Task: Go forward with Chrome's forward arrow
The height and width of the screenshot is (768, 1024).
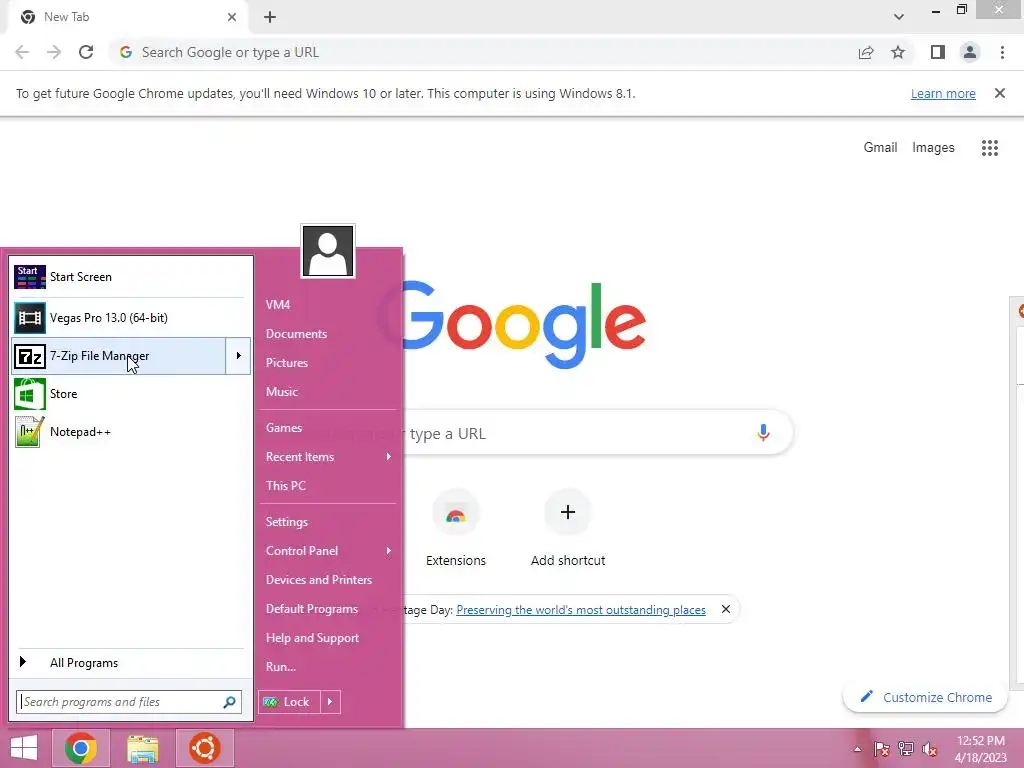Action: pyautogui.click(x=54, y=52)
